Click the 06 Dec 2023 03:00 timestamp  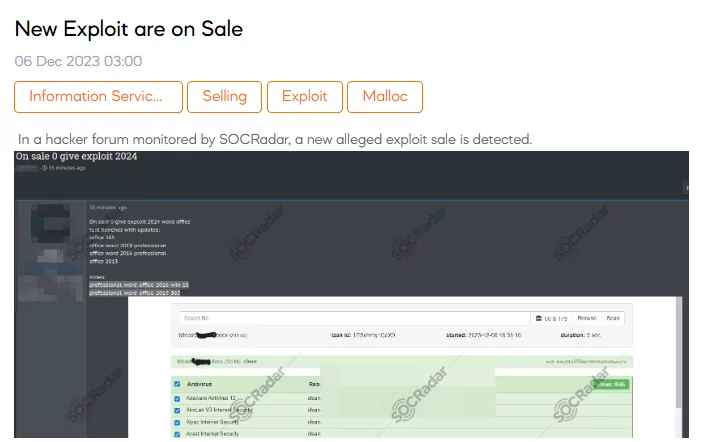coord(78,61)
